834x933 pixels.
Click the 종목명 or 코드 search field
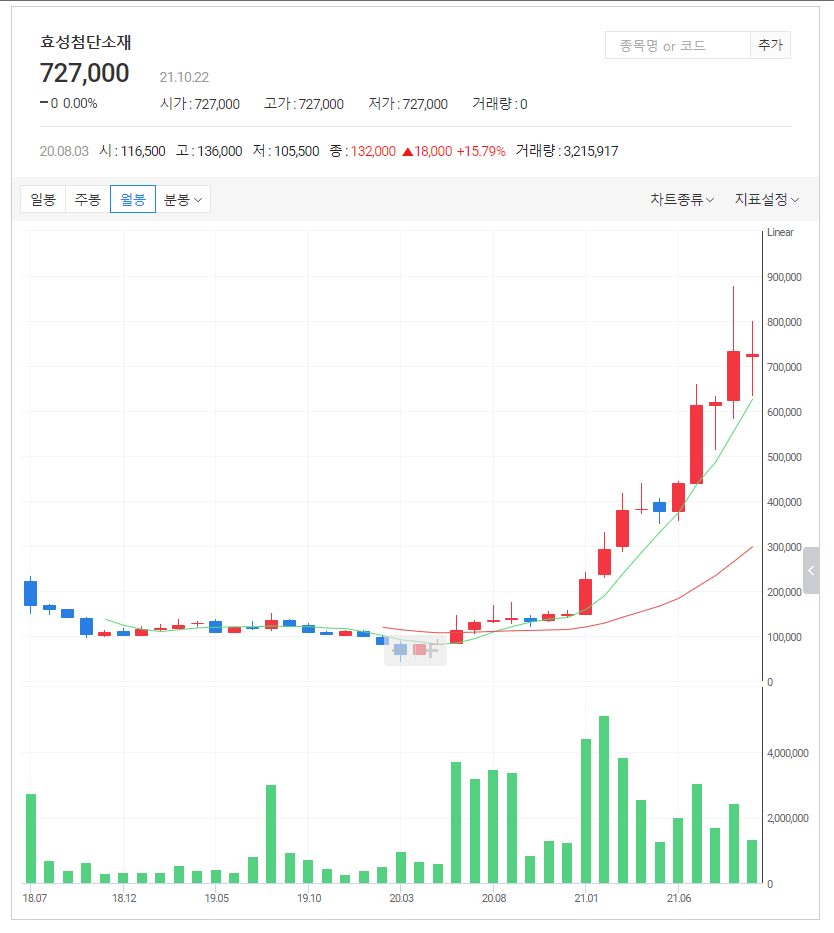click(x=678, y=45)
